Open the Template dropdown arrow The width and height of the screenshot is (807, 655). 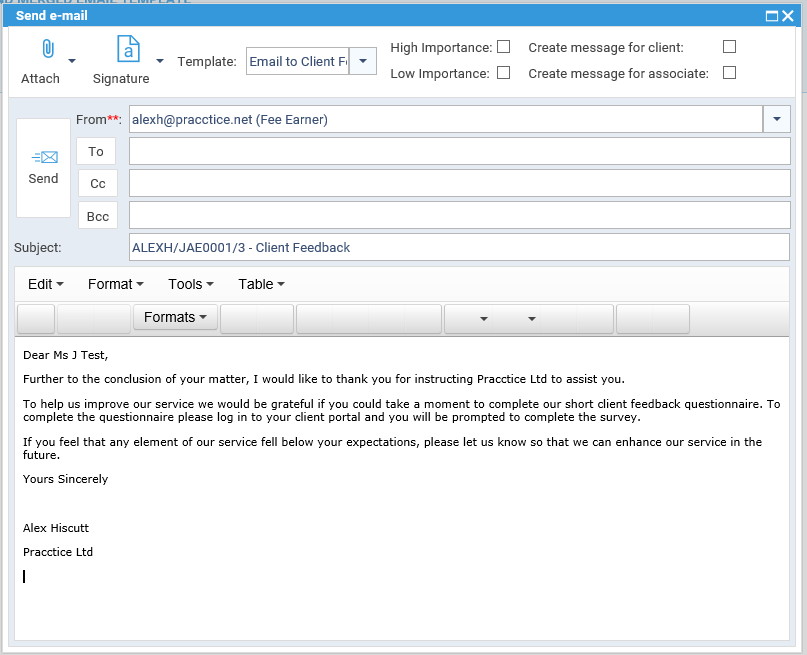(363, 61)
